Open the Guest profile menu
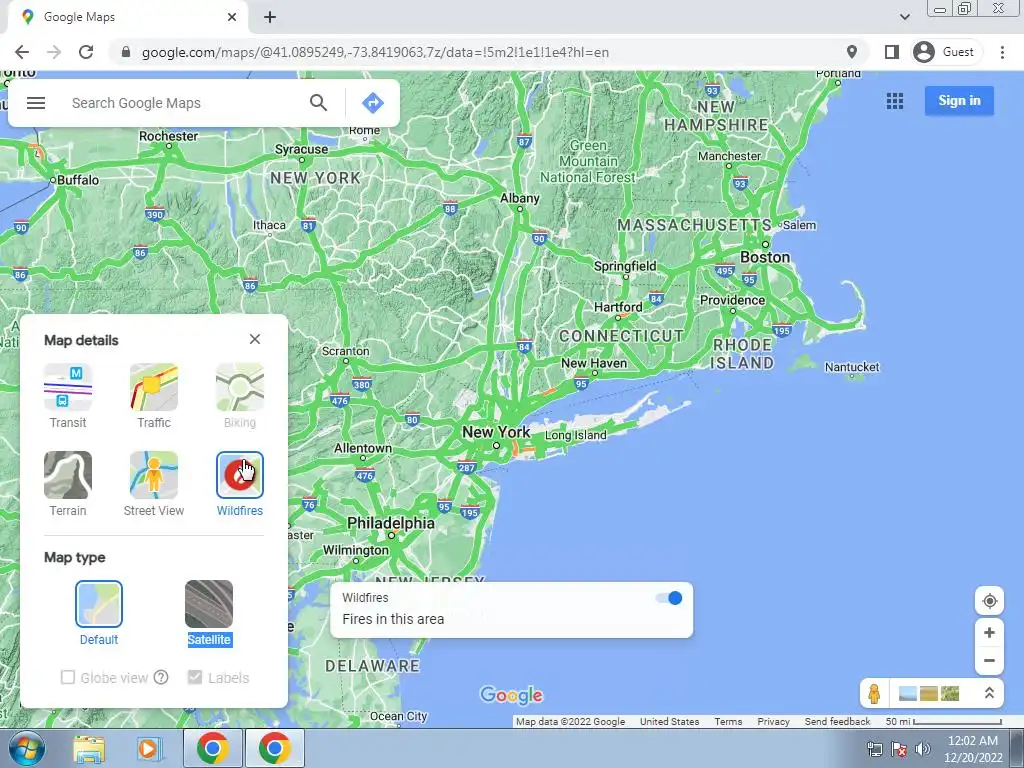This screenshot has width=1024, height=768. (944, 52)
